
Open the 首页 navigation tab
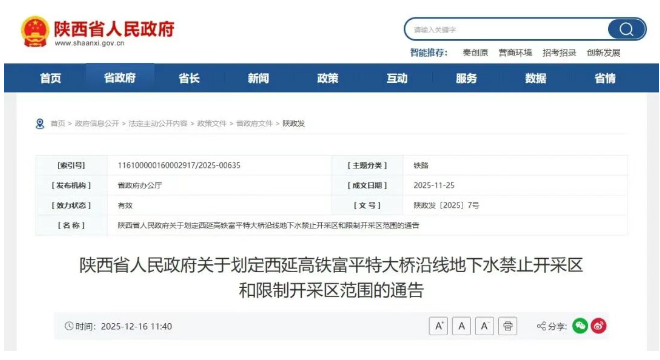pyautogui.click(x=51, y=78)
